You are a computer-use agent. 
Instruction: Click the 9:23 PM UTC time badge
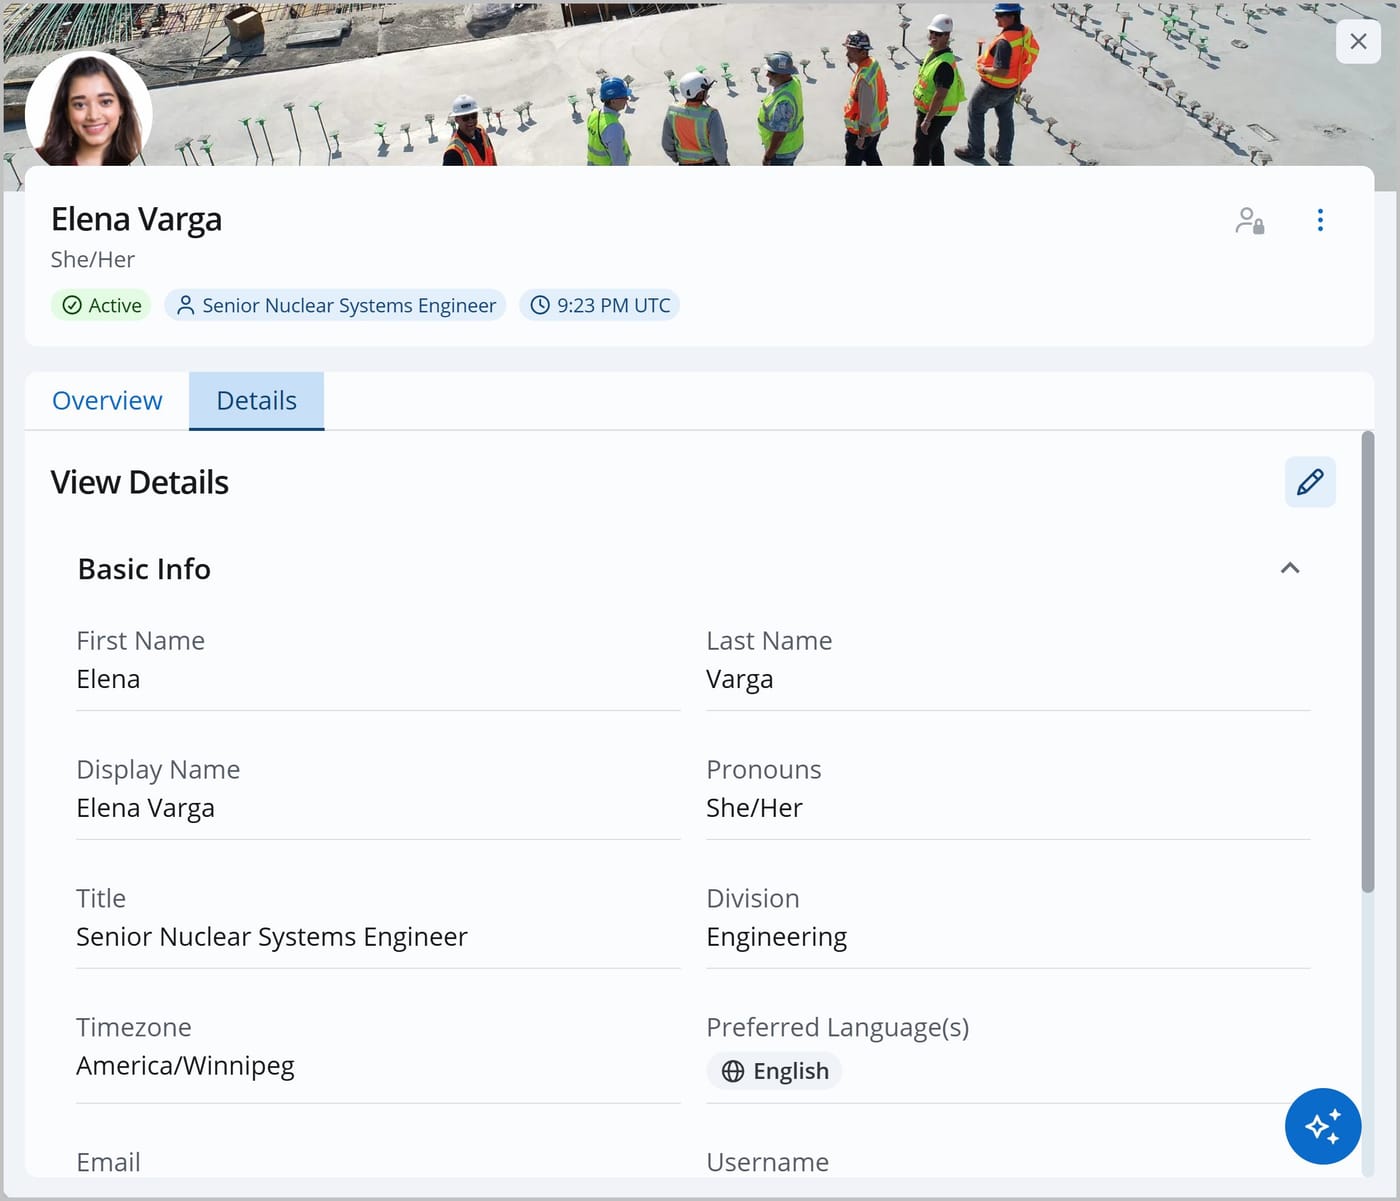point(599,305)
